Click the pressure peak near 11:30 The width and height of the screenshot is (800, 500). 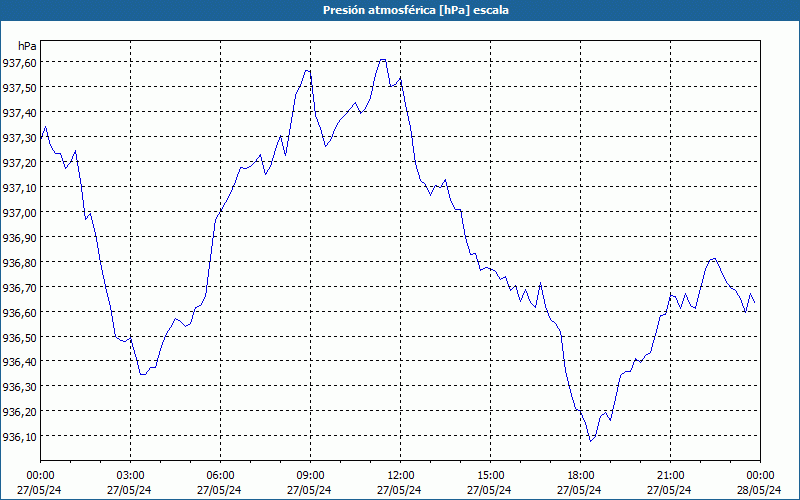(383, 60)
